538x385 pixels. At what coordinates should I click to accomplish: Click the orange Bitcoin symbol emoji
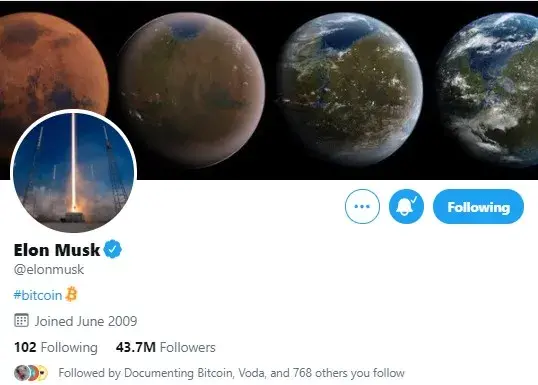click(x=71, y=294)
